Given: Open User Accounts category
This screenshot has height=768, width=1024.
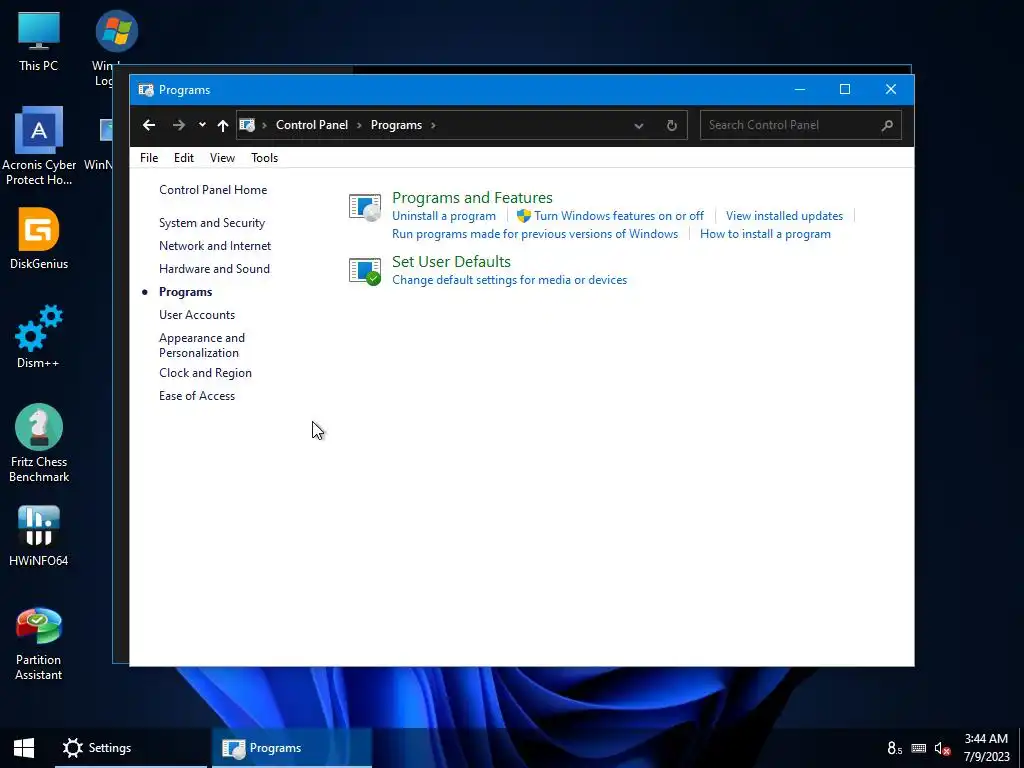Looking at the screenshot, I should click(x=197, y=315).
